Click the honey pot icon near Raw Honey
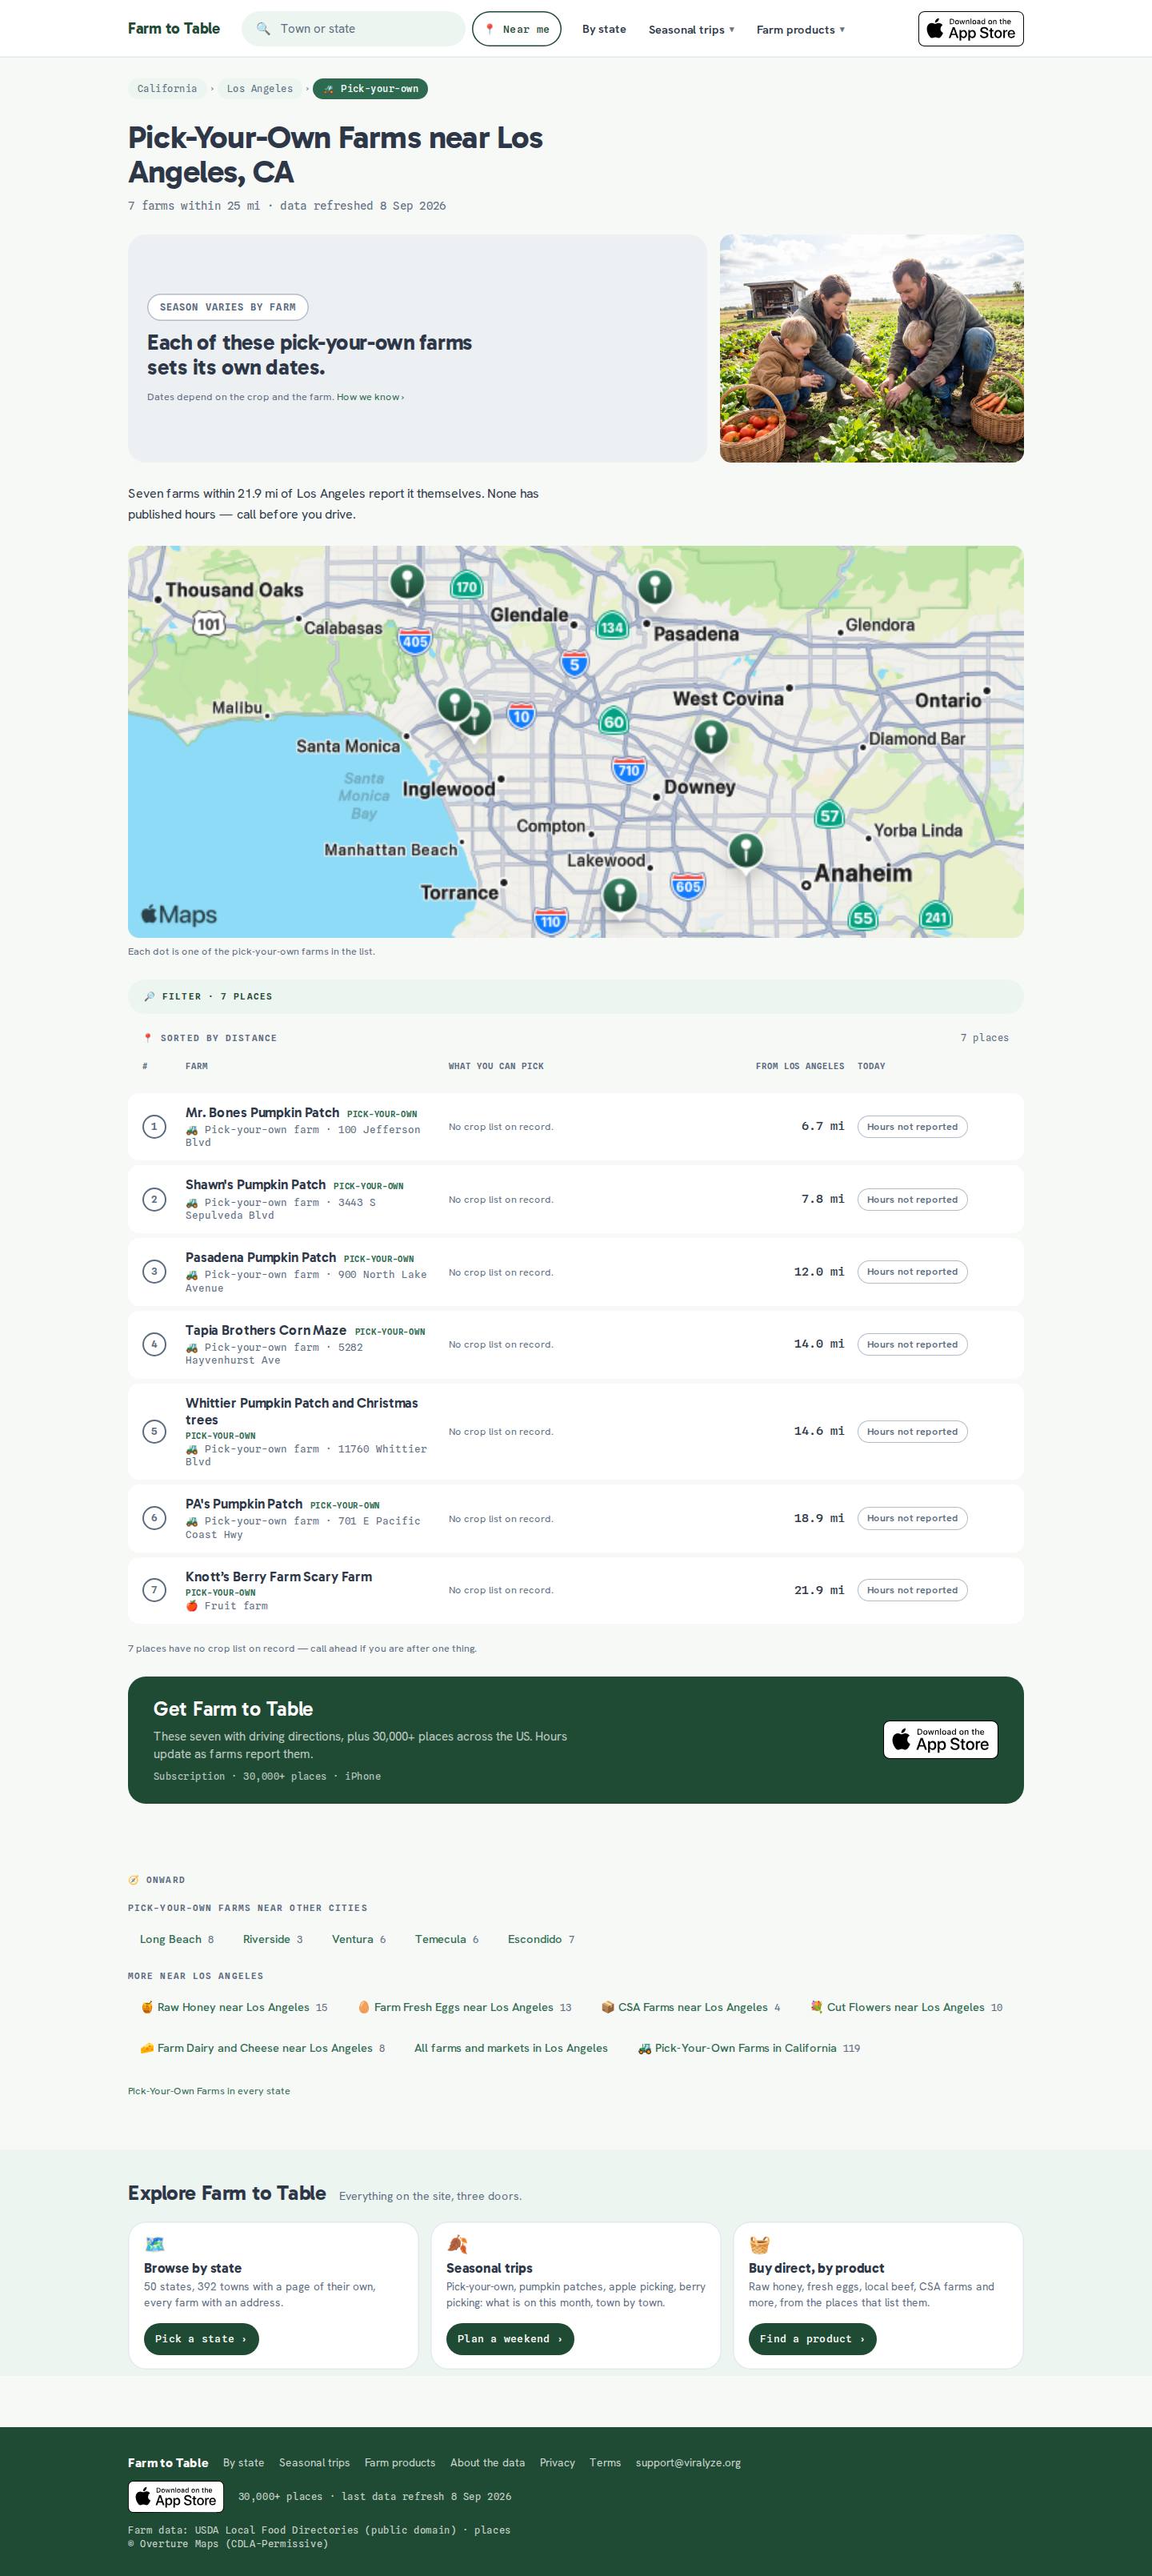Viewport: 1152px width, 2576px height. 147,2007
